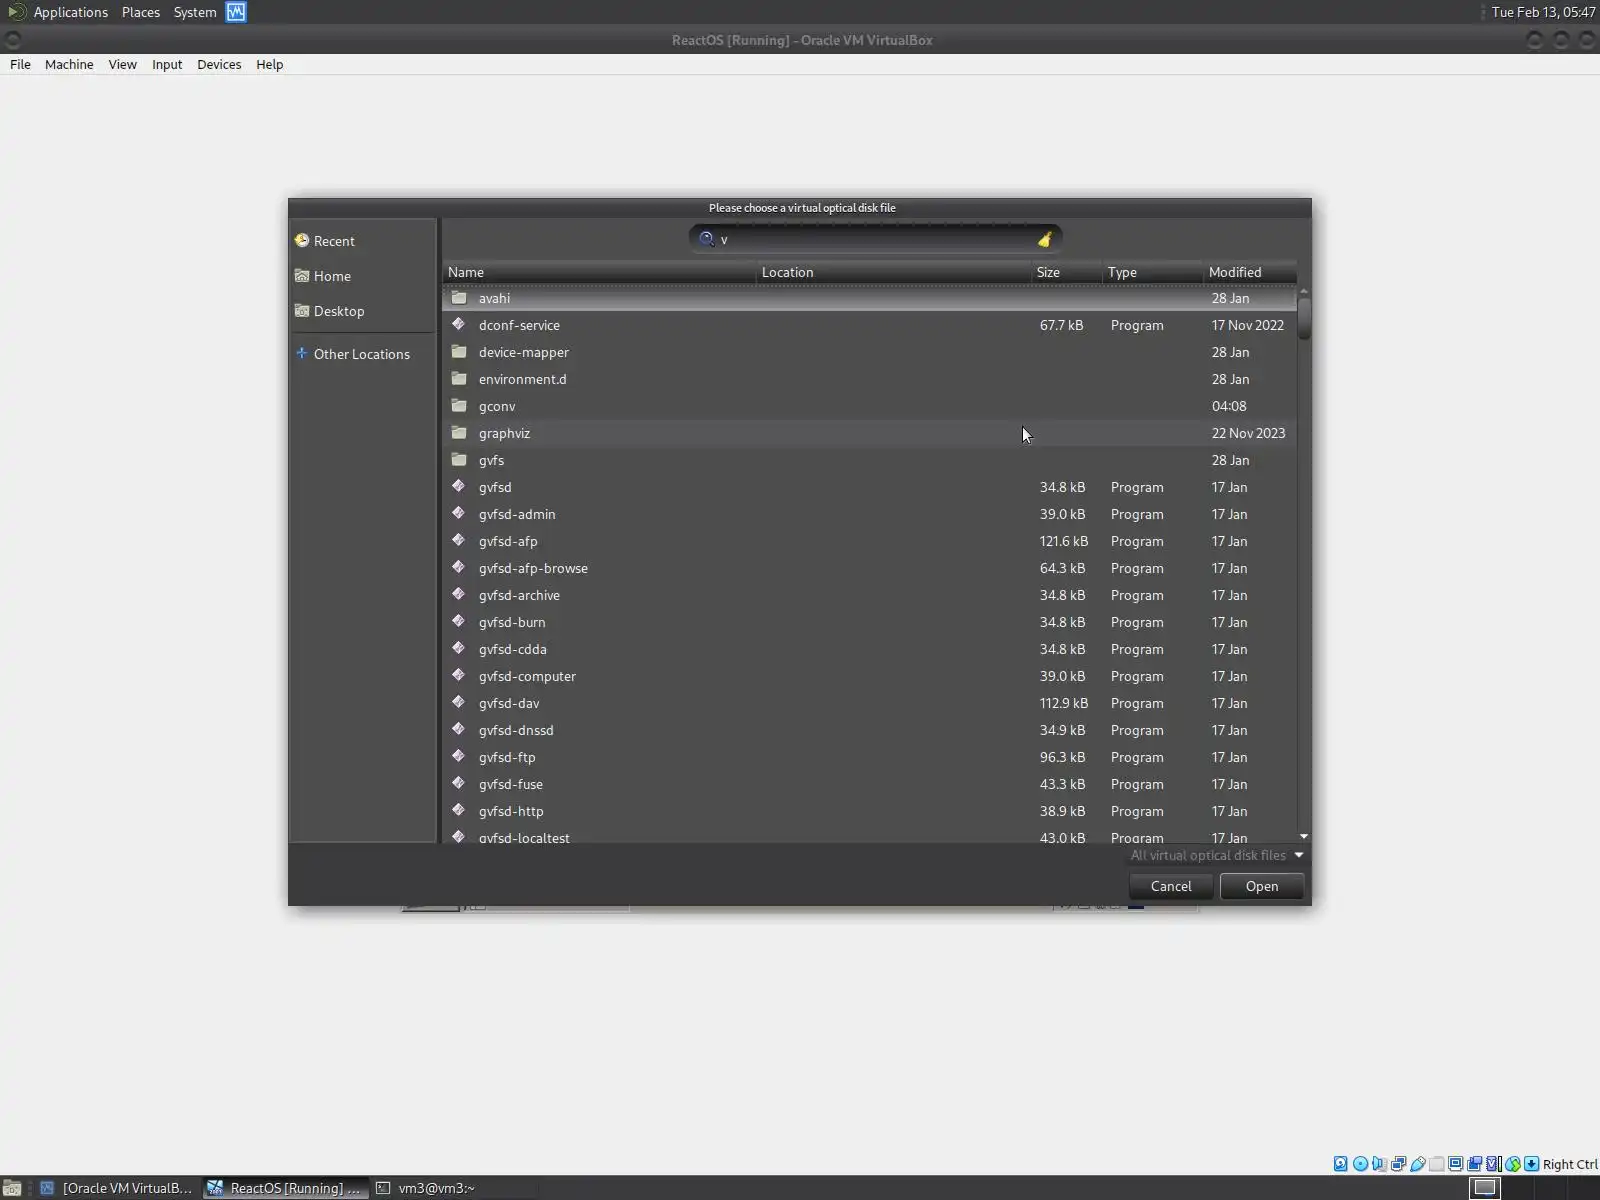The height and width of the screenshot is (1200, 1600).
Task: Sort files by the Modified column header
Action: [x=1250, y=272]
